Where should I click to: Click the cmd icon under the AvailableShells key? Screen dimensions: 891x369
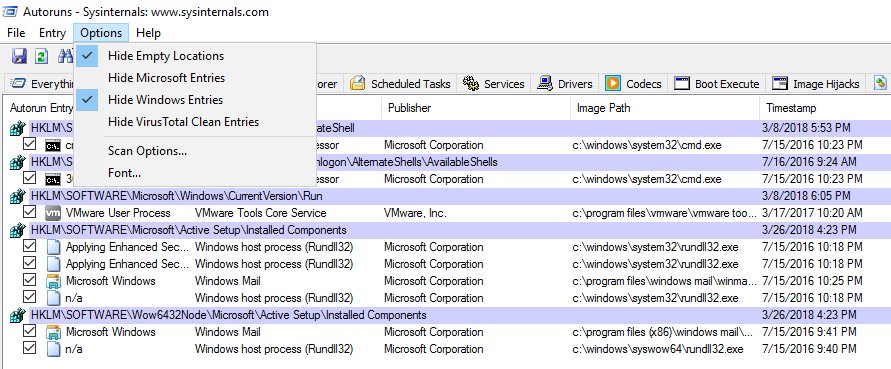(x=53, y=180)
